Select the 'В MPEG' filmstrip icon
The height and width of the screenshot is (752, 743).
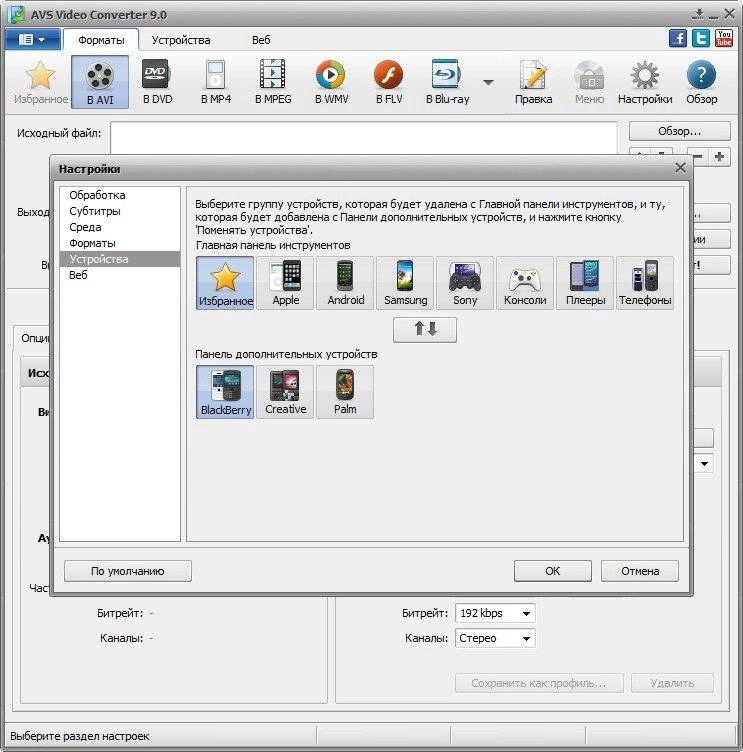pyautogui.click(x=272, y=82)
